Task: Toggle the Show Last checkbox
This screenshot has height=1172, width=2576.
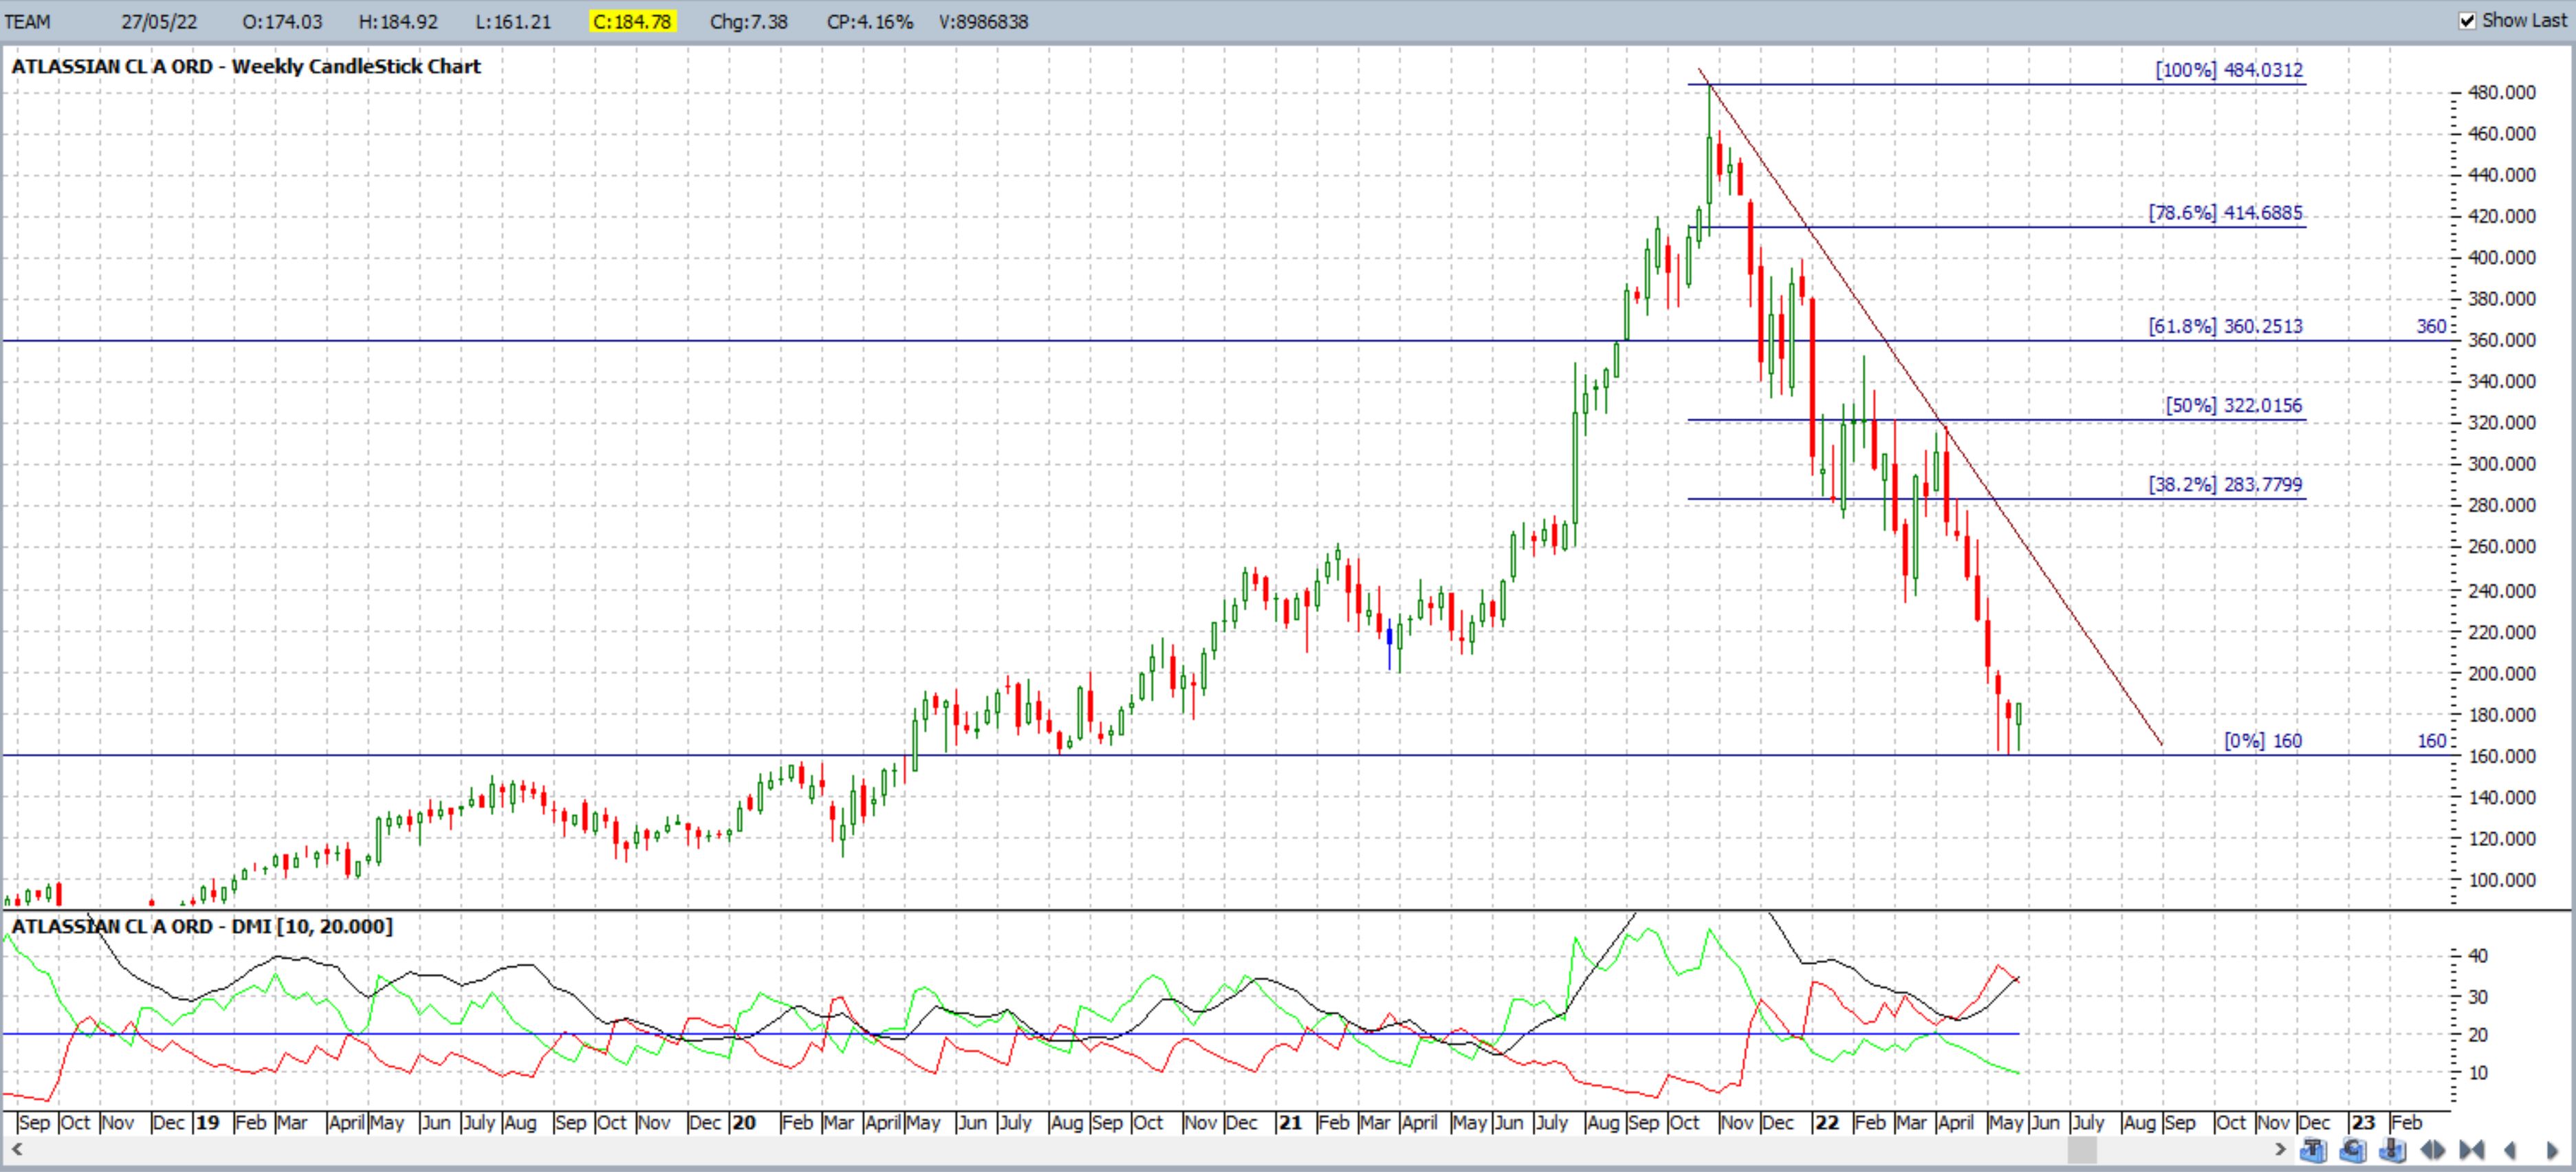Action: (x=2467, y=21)
